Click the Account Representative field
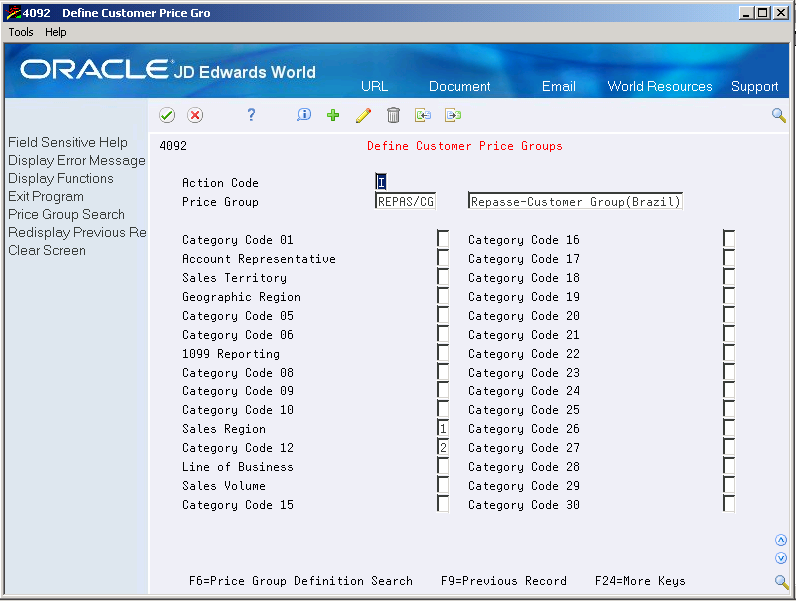 pyautogui.click(x=443, y=258)
